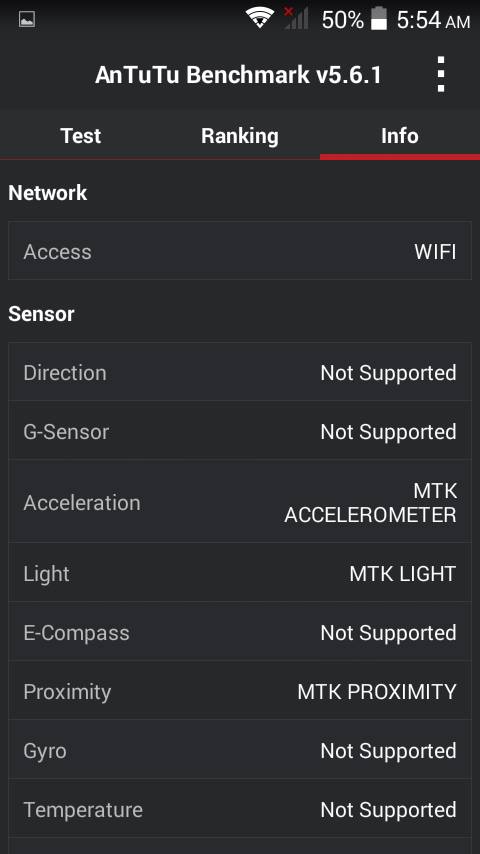Tap the Access WIFI row
This screenshot has height=854, width=480.
point(240,251)
